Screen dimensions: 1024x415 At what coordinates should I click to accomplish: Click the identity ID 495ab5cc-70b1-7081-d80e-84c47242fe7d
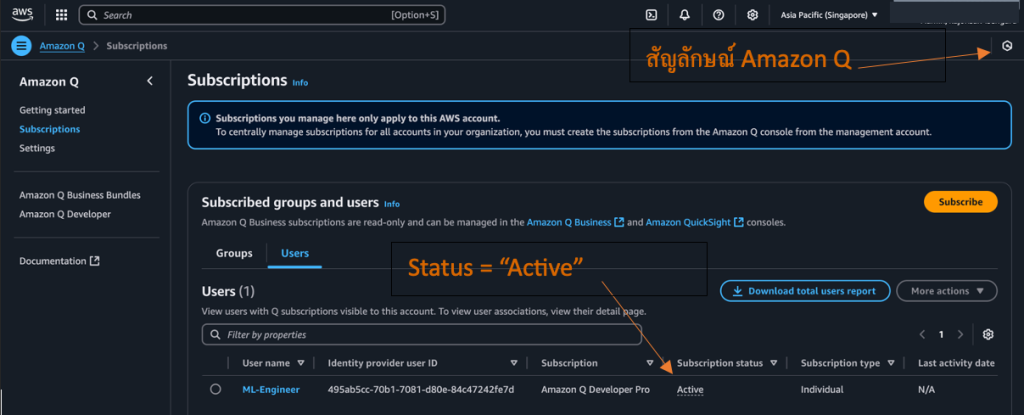[x=421, y=390]
